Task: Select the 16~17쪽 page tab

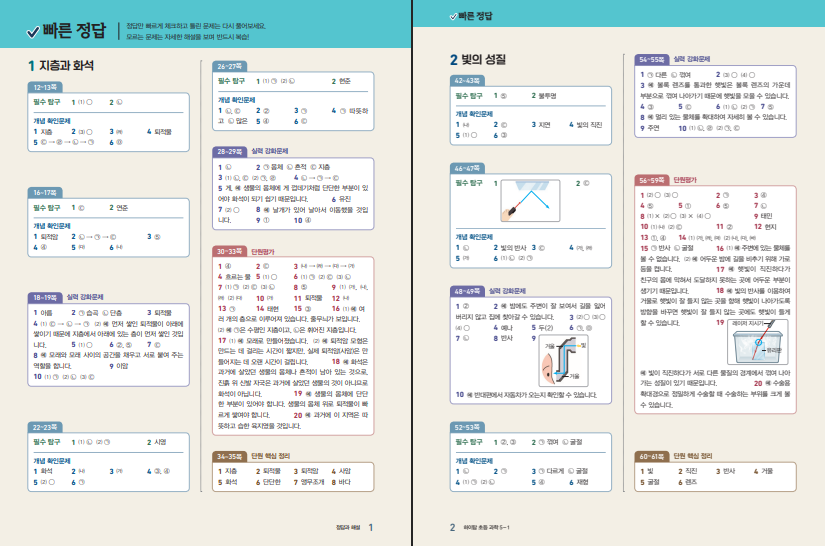Action: [x=47, y=192]
